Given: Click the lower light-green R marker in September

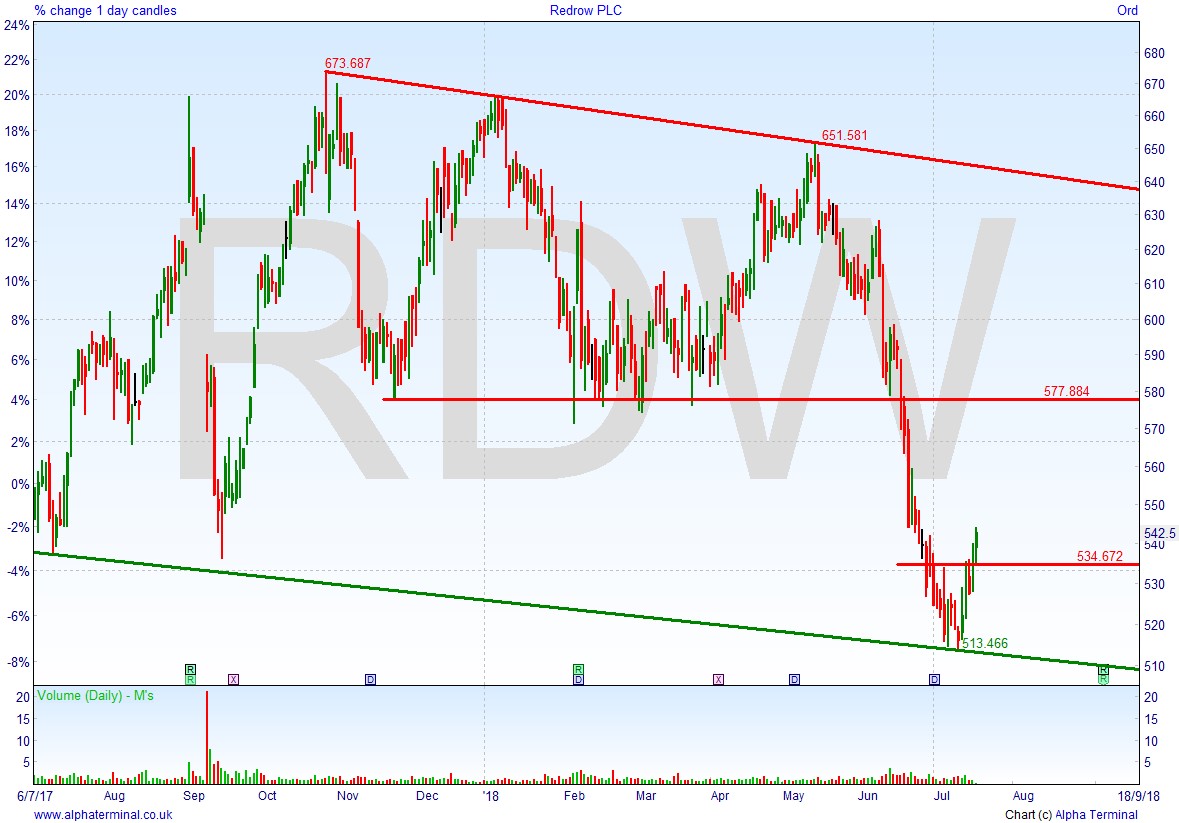Looking at the screenshot, I should coord(190,679).
